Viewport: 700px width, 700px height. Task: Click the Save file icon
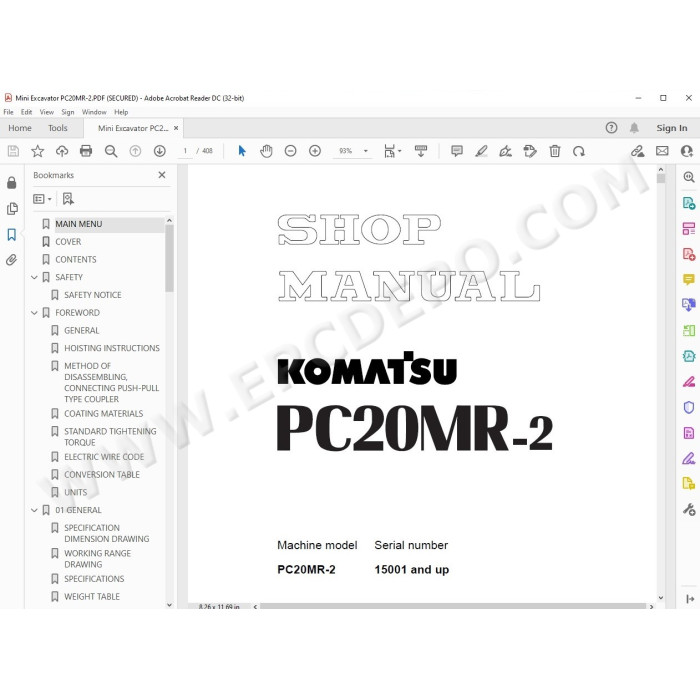coord(13,151)
